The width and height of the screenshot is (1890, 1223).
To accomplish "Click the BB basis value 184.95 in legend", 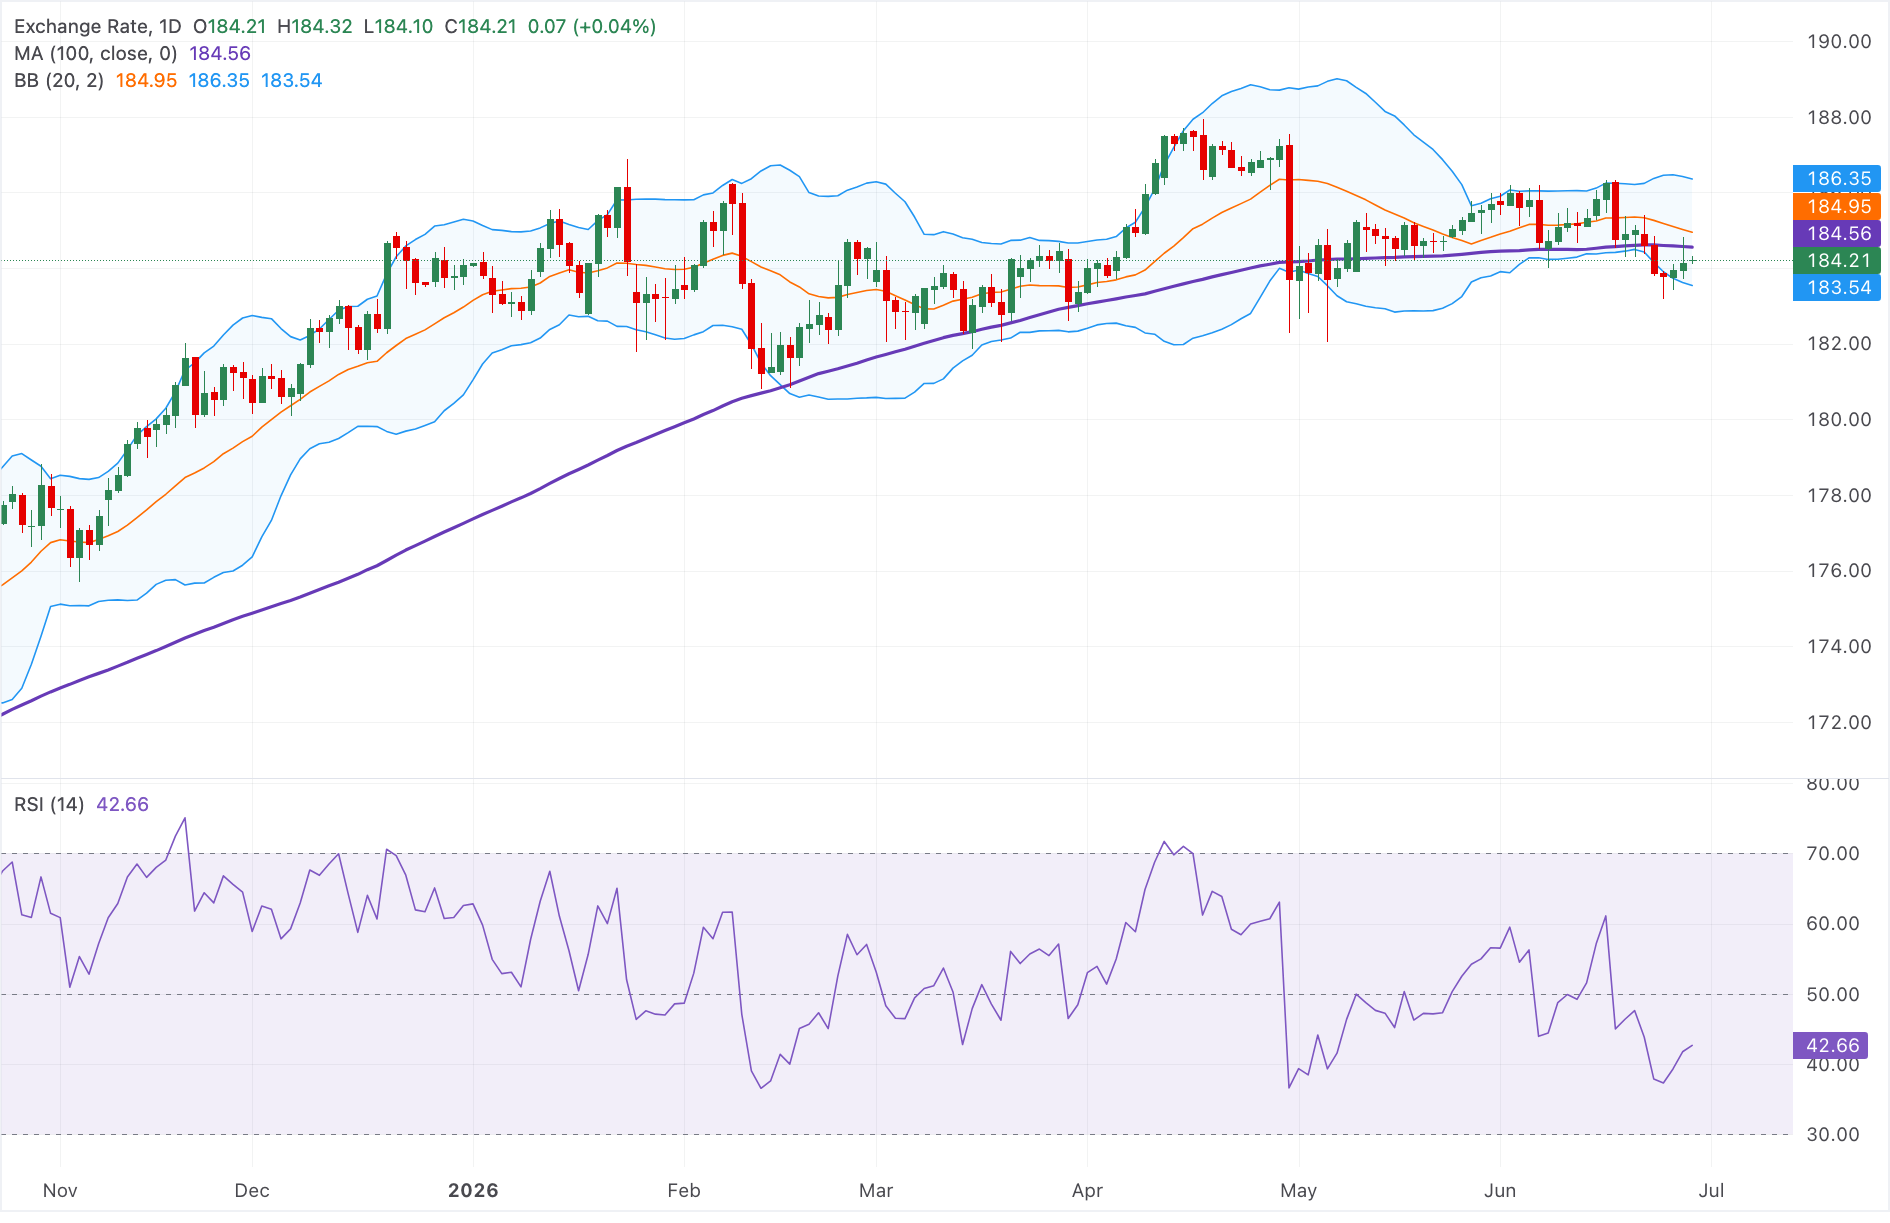I will pyautogui.click(x=146, y=81).
